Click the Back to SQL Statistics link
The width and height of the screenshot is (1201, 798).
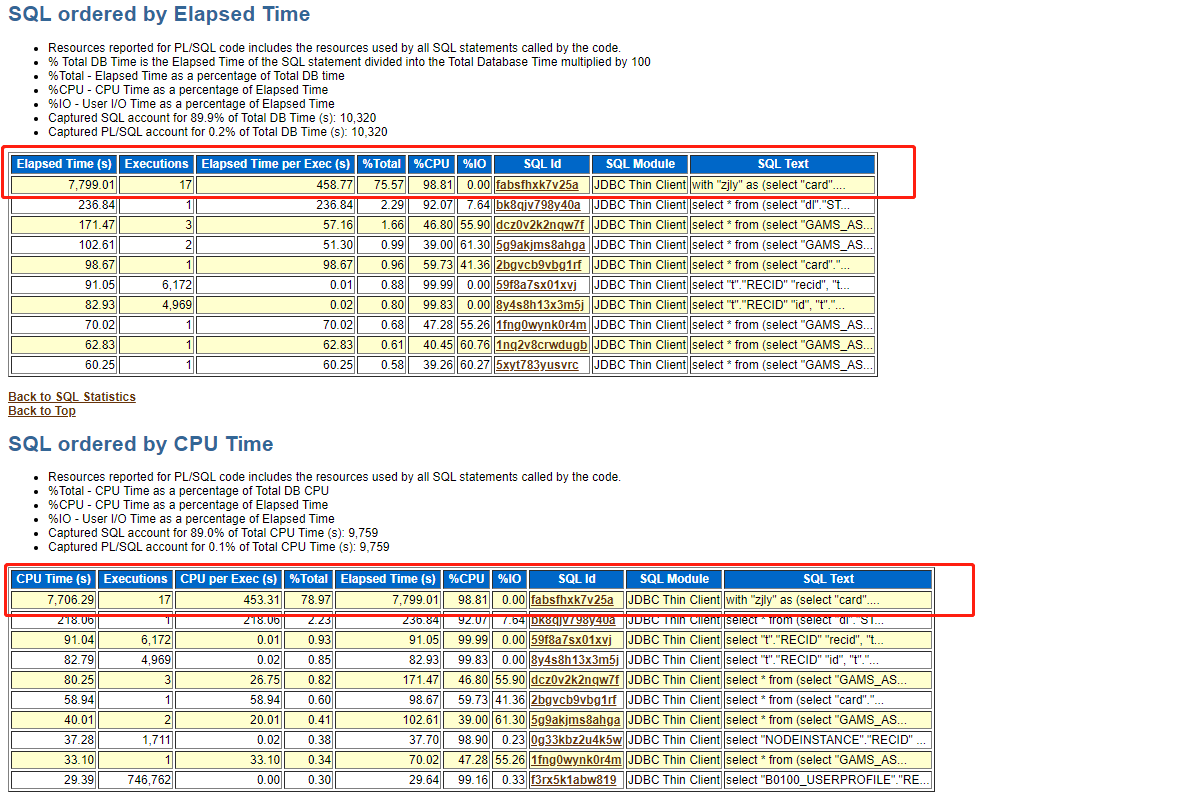[72, 397]
